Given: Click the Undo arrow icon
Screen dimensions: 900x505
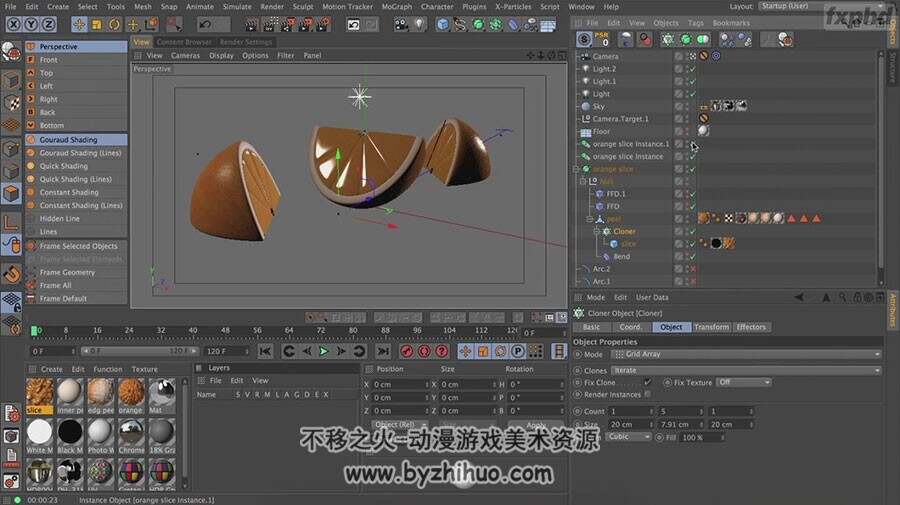Looking at the screenshot, I should click(205, 25).
